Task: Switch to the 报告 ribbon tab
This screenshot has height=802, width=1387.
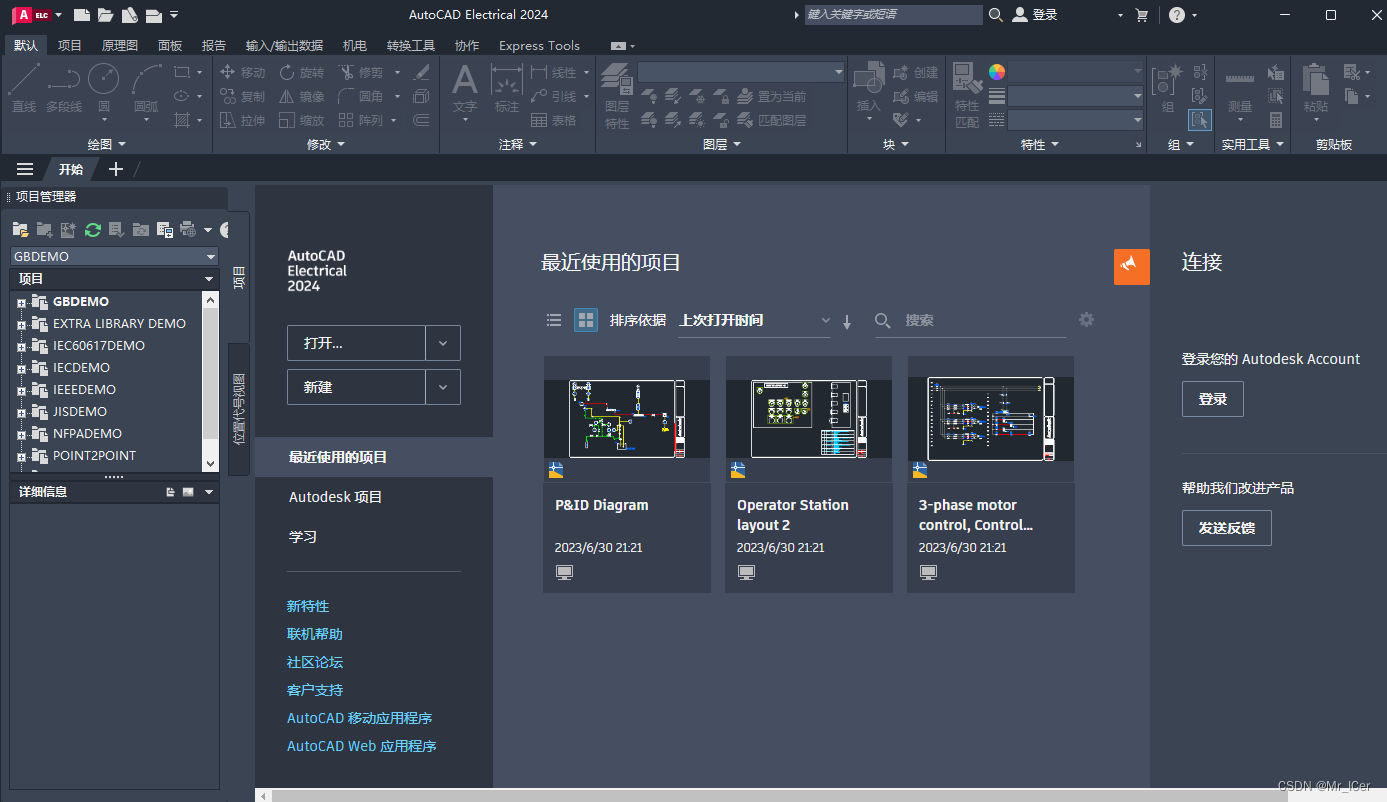Action: tap(214, 45)
